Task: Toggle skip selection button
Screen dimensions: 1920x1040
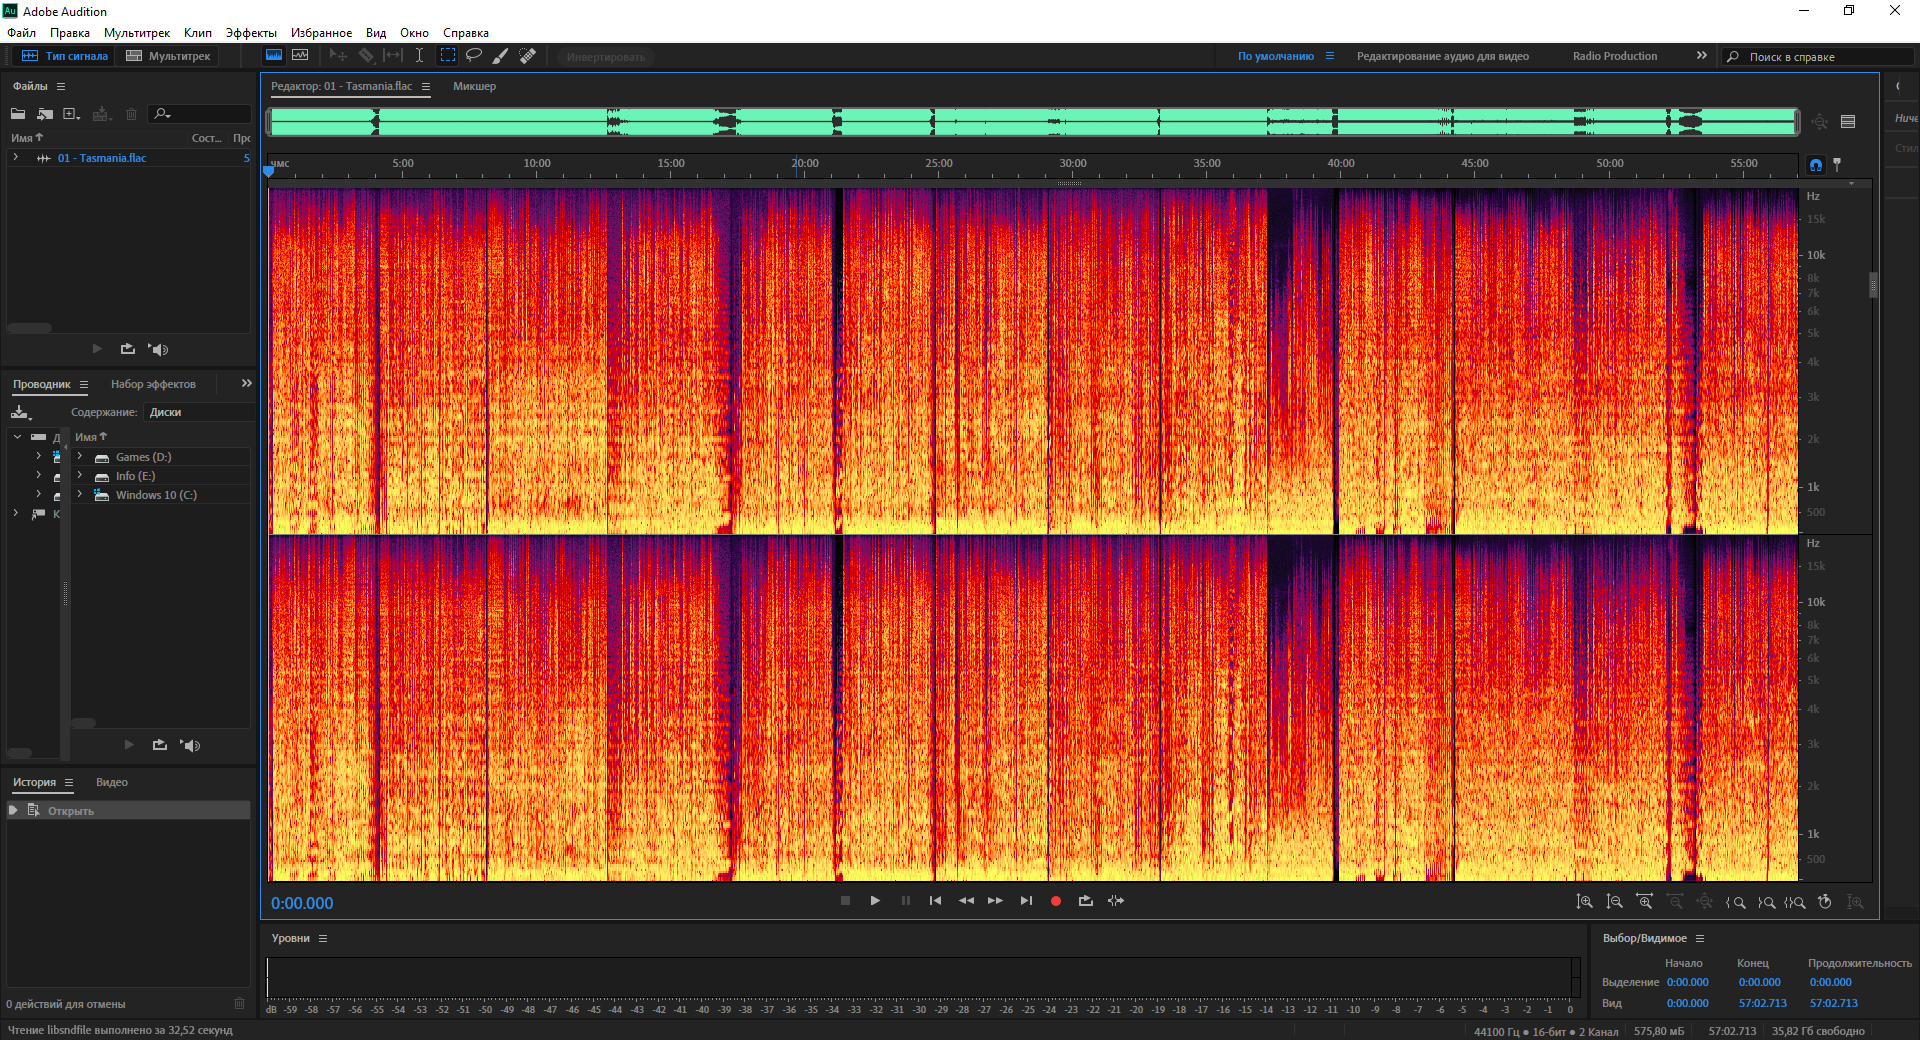Action: tap(1116, 901)
